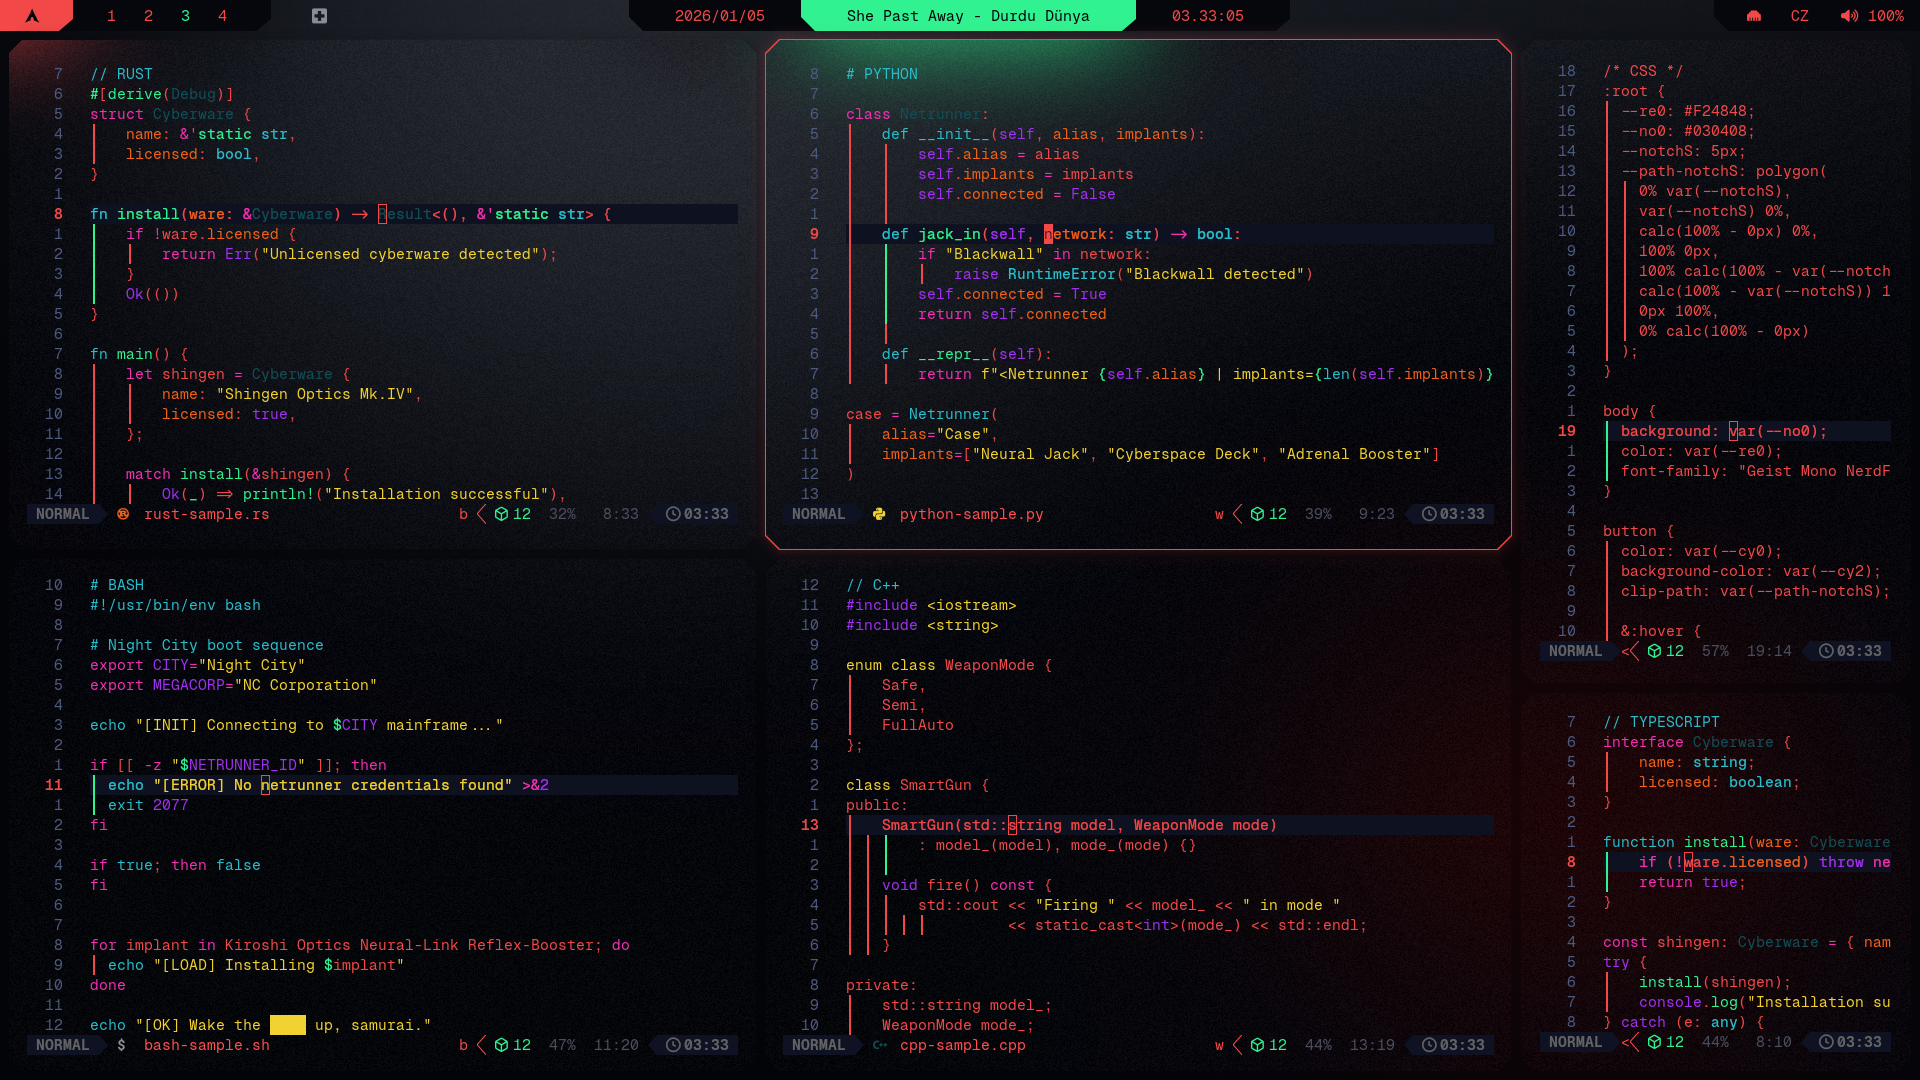
Task: Click the Rust file icon in statusline
Action: pyautogui.click(x=123, y=514)
